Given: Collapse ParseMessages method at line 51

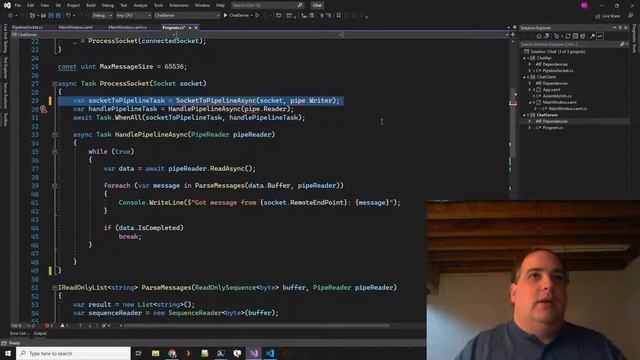Looking at the screenshot, I should pos(54,287).
